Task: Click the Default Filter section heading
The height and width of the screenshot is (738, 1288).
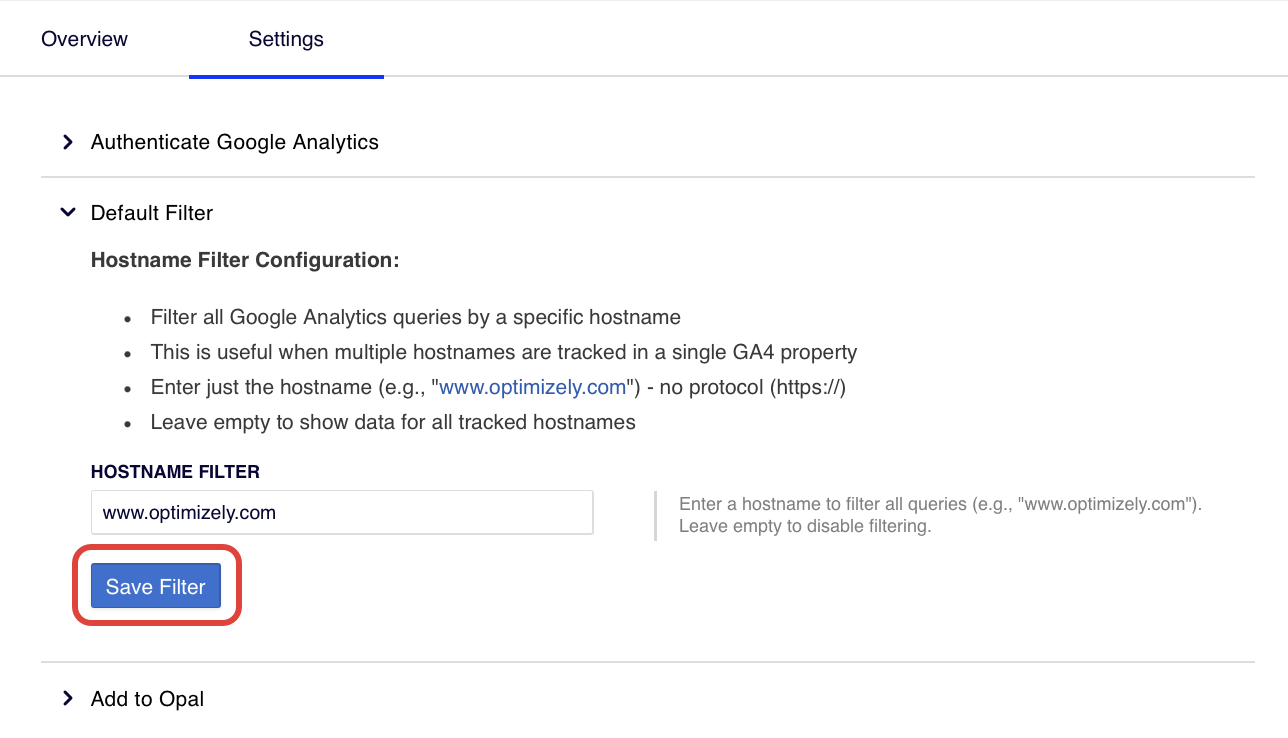Action: [151, 213]
